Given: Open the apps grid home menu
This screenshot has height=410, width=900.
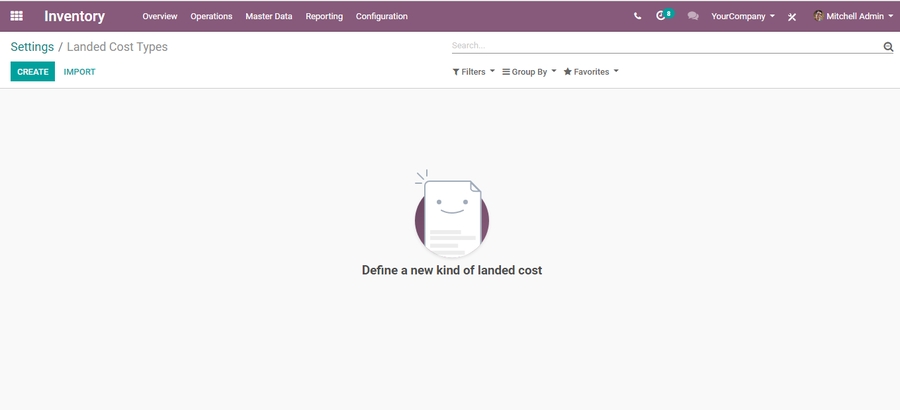Looking at the screenshot, I should click(x=16, y=16).
